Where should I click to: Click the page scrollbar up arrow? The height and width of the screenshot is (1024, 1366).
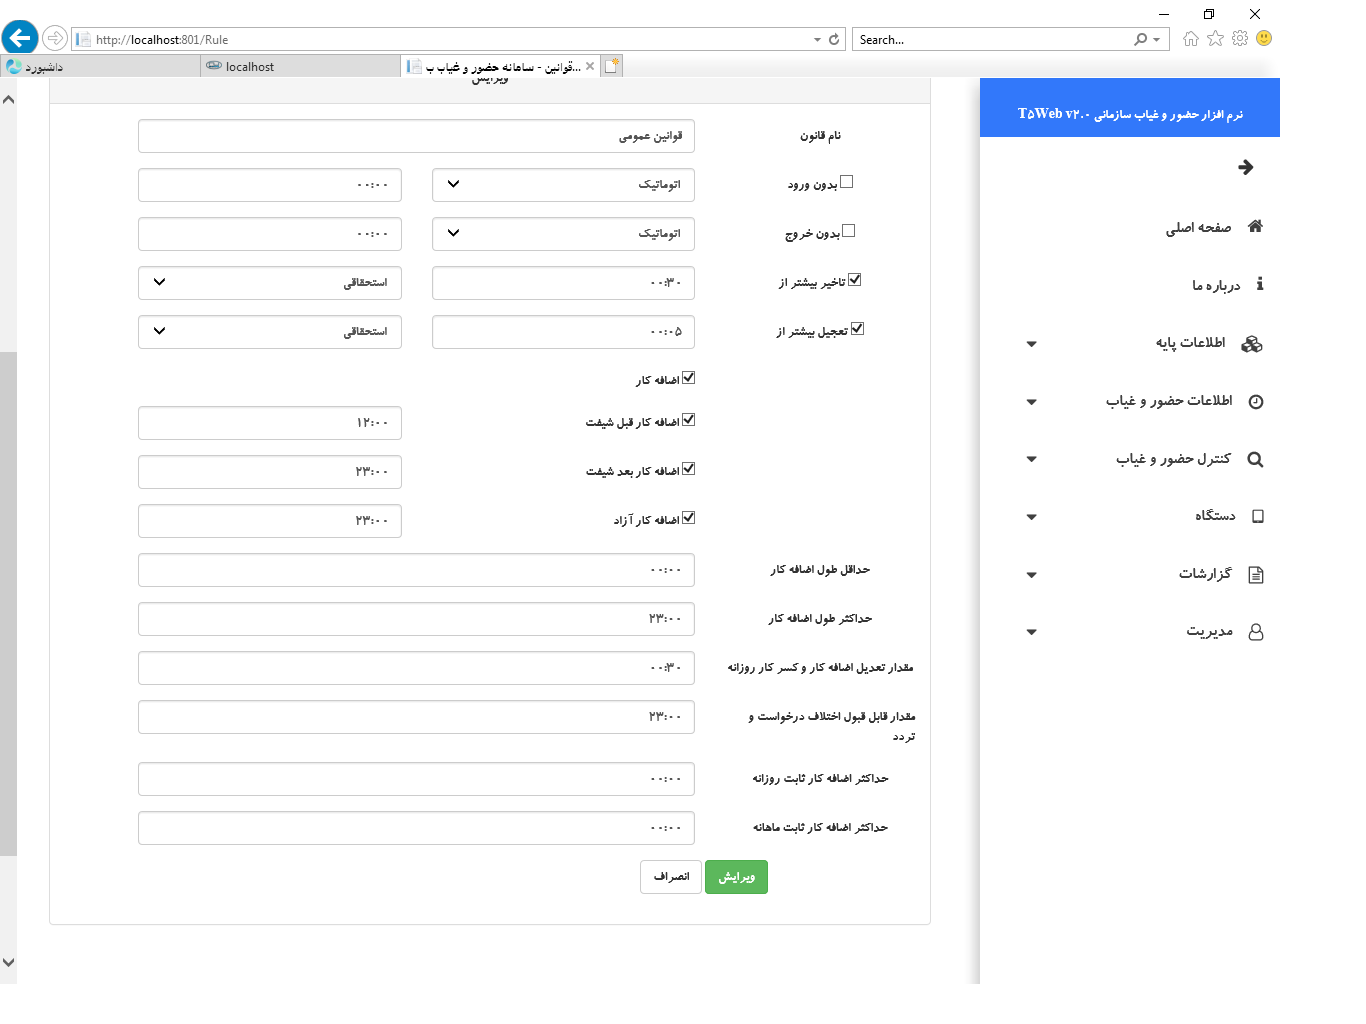(x=8, y=99)
